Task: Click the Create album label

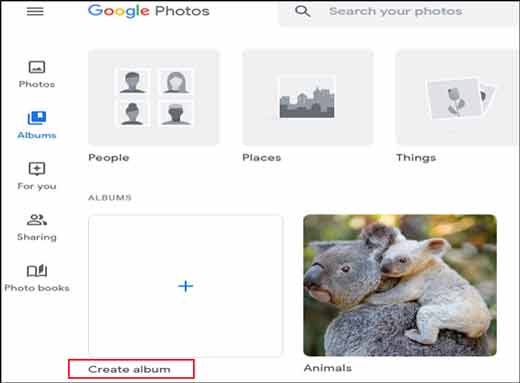Action: [129, 369]
